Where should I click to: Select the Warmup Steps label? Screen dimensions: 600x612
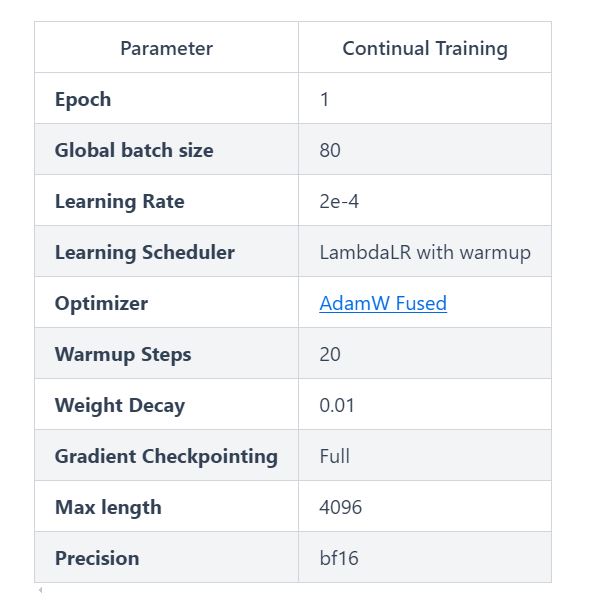[123, 354]
